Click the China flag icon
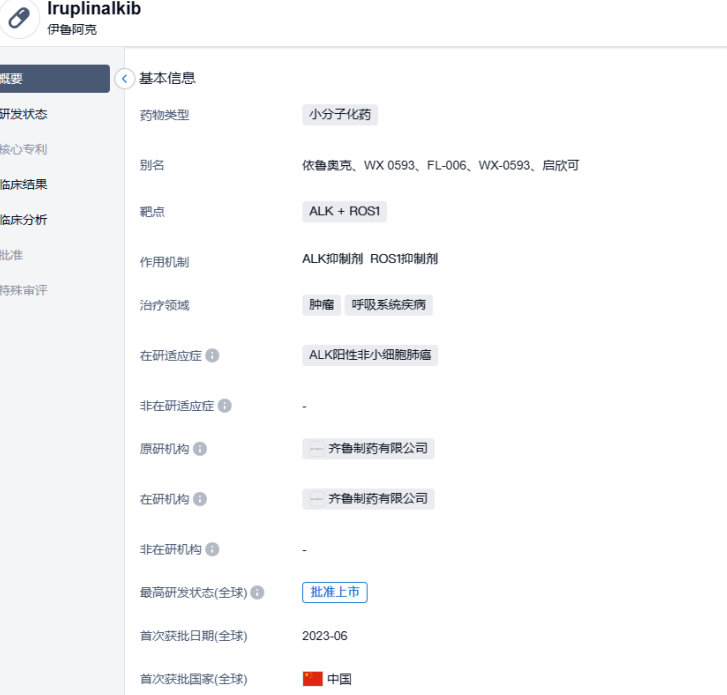The image size is (727, 695). click(x=312, y=679)
